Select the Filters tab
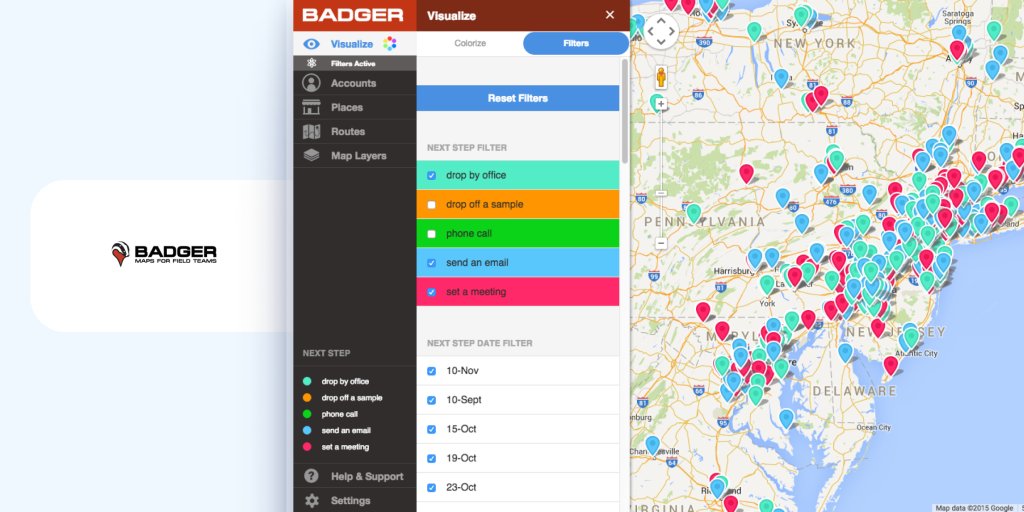1024x512 pixels. (x=576, y=44)
